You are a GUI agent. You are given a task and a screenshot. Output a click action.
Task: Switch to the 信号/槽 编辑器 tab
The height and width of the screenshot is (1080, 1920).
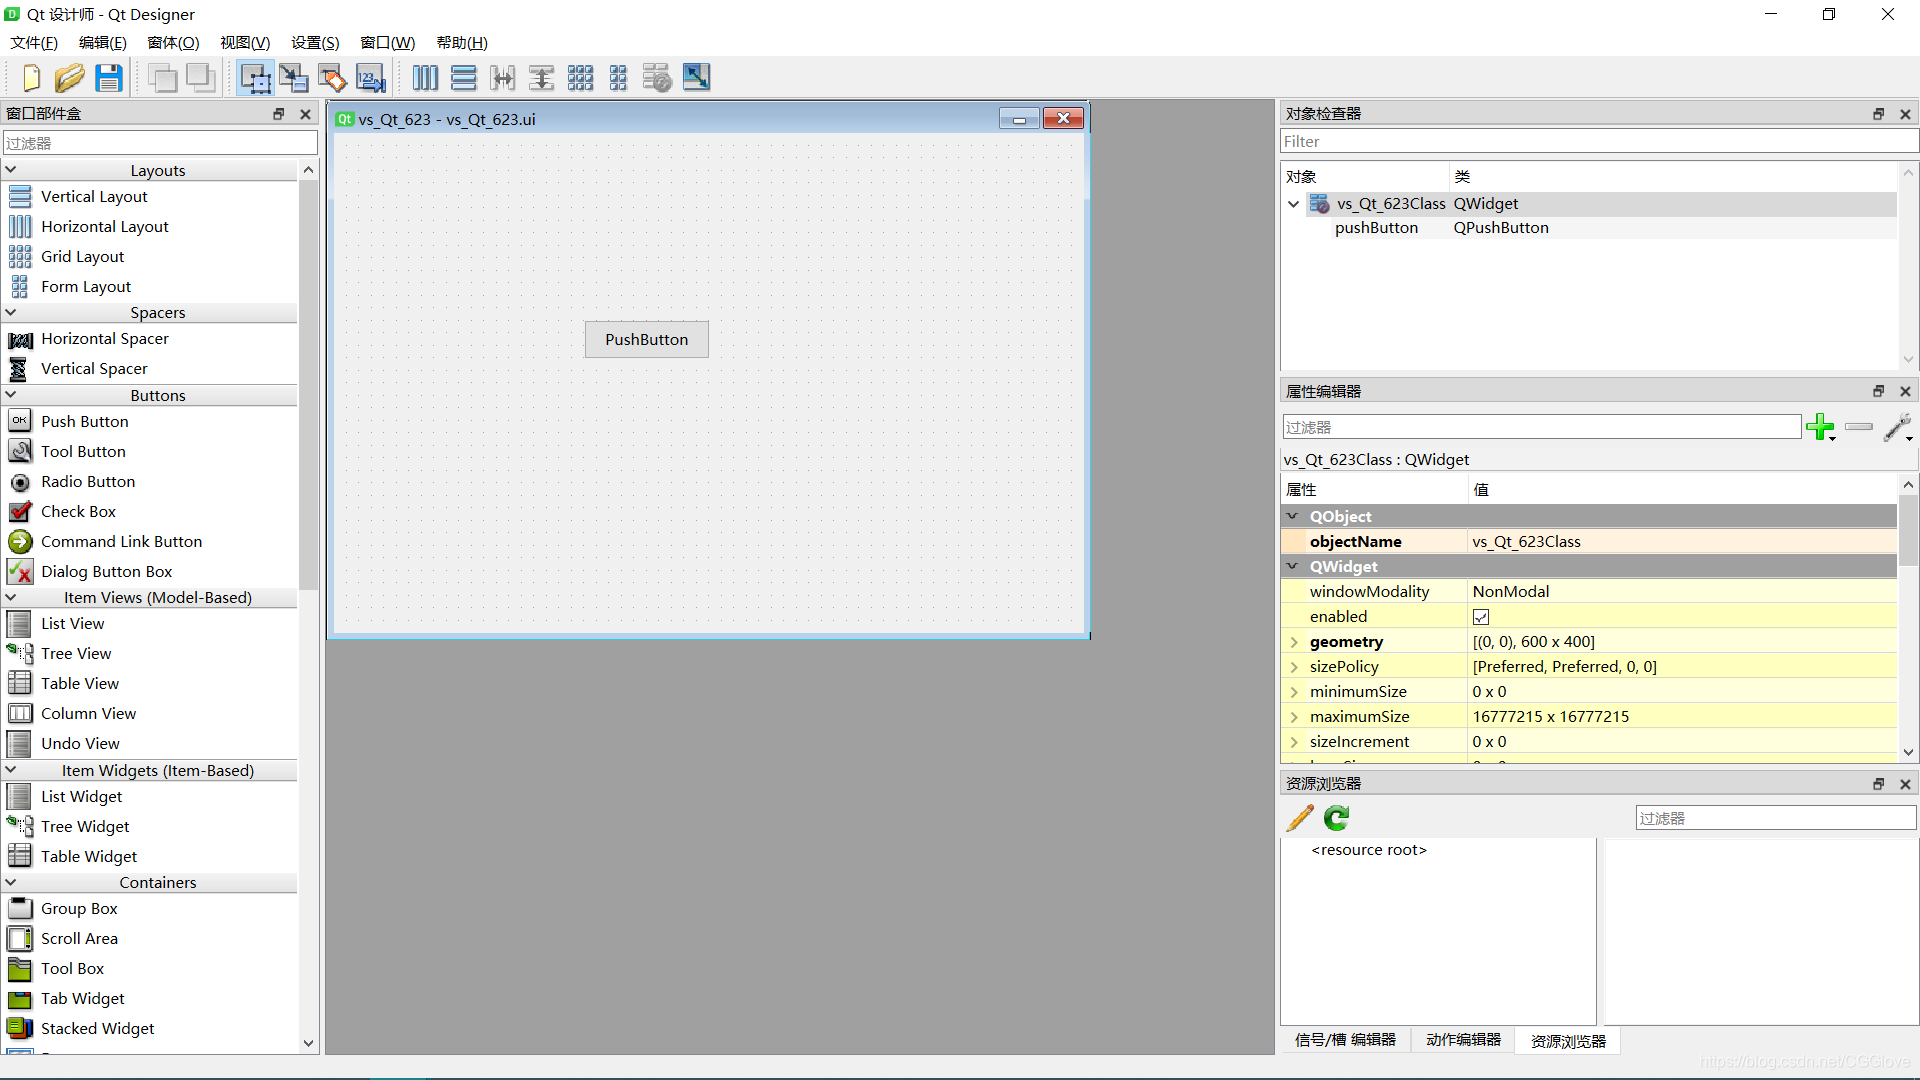(1345, 1040)
